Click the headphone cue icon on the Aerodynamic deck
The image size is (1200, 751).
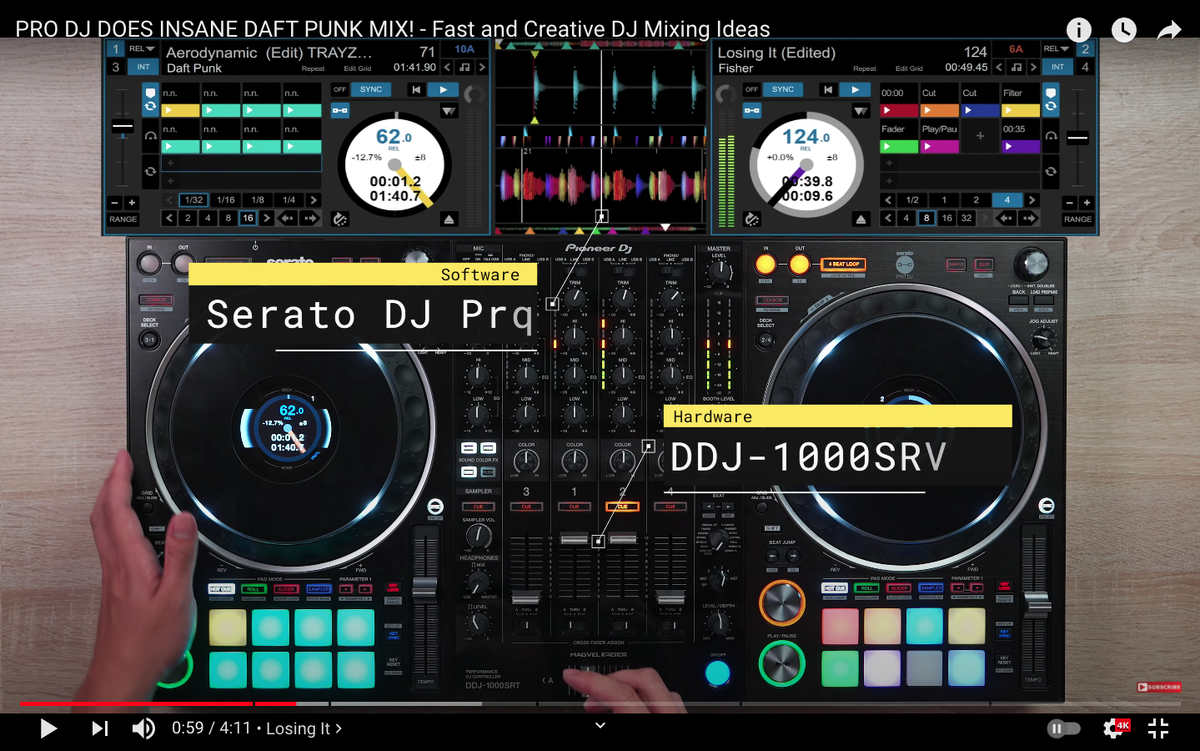click(150, 137)
